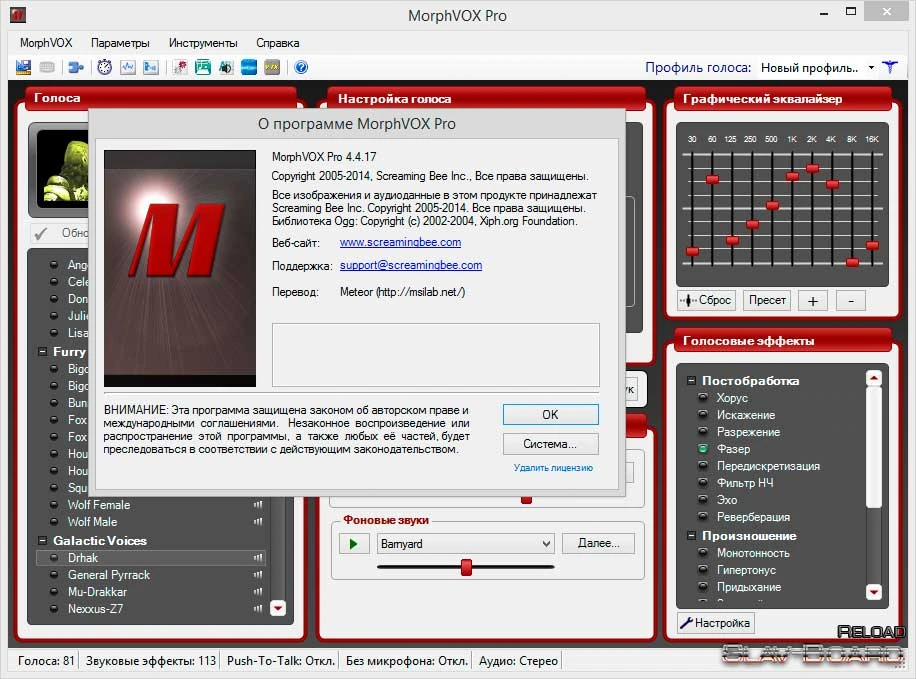Click signal bars icon on Drhak row

(x=258, y=558)
